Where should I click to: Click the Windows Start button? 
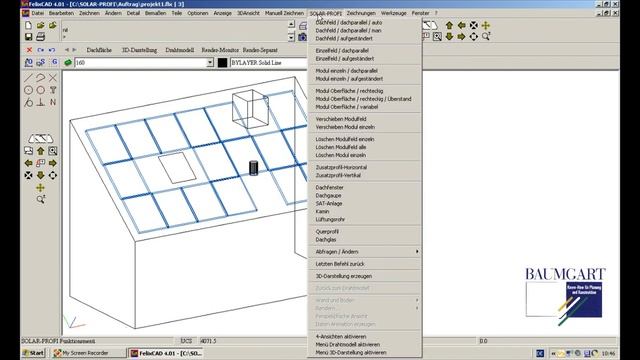(x=33, y=353)
